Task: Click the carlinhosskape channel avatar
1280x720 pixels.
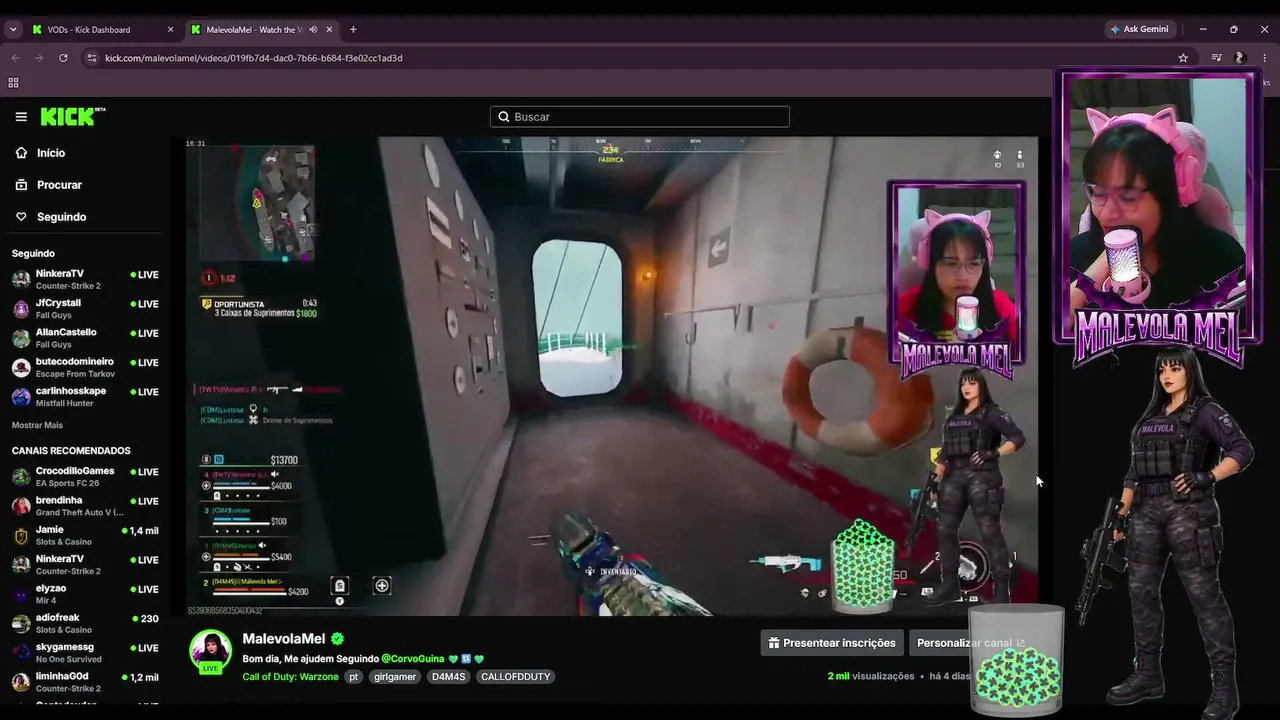Action: click(21, 397)
